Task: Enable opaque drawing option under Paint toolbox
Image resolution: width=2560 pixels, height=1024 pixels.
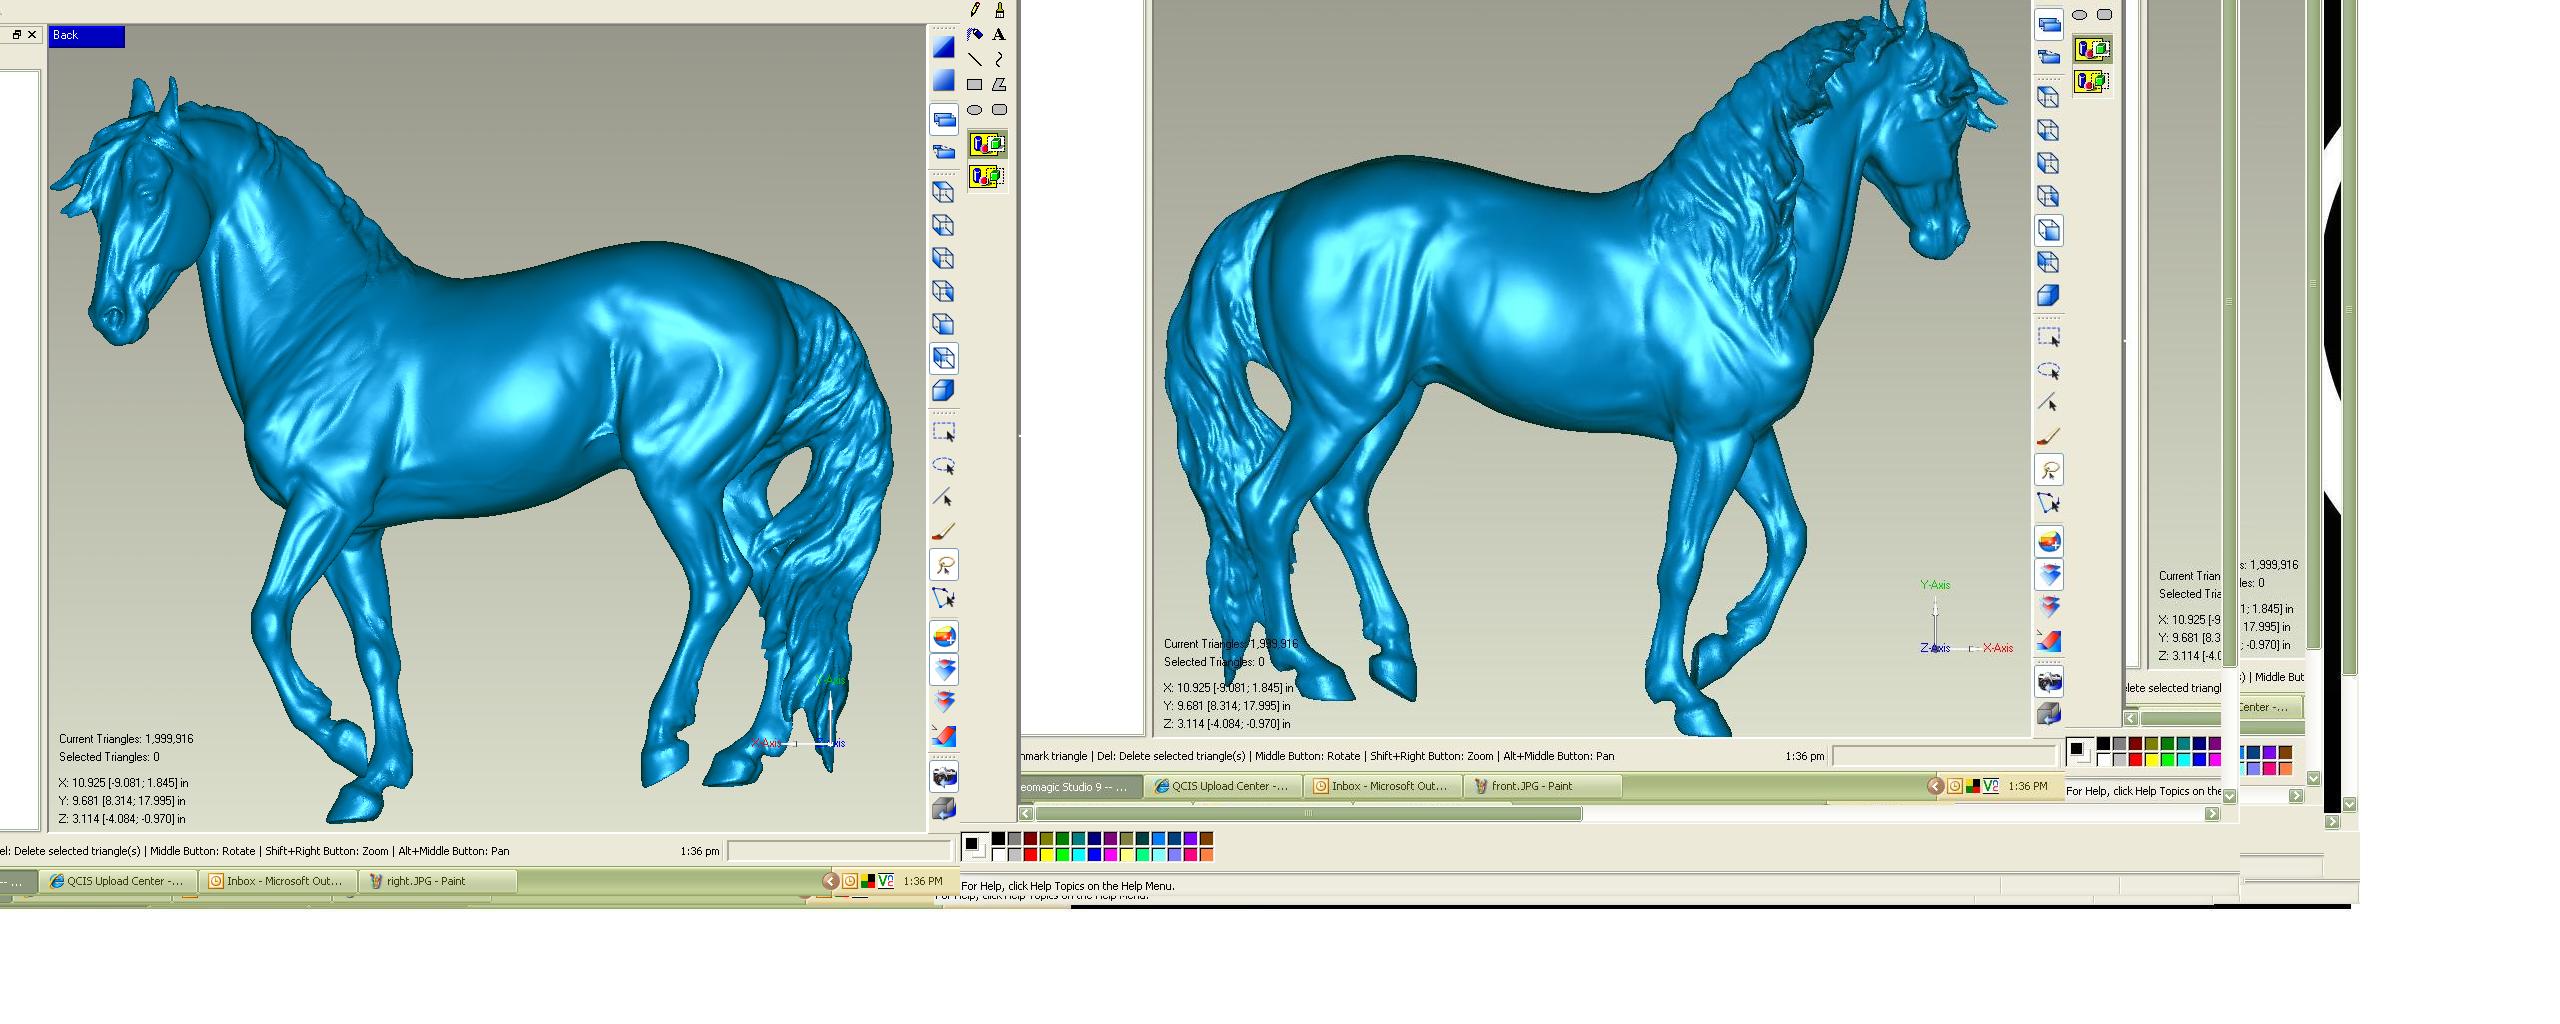Action: (987, 145)
